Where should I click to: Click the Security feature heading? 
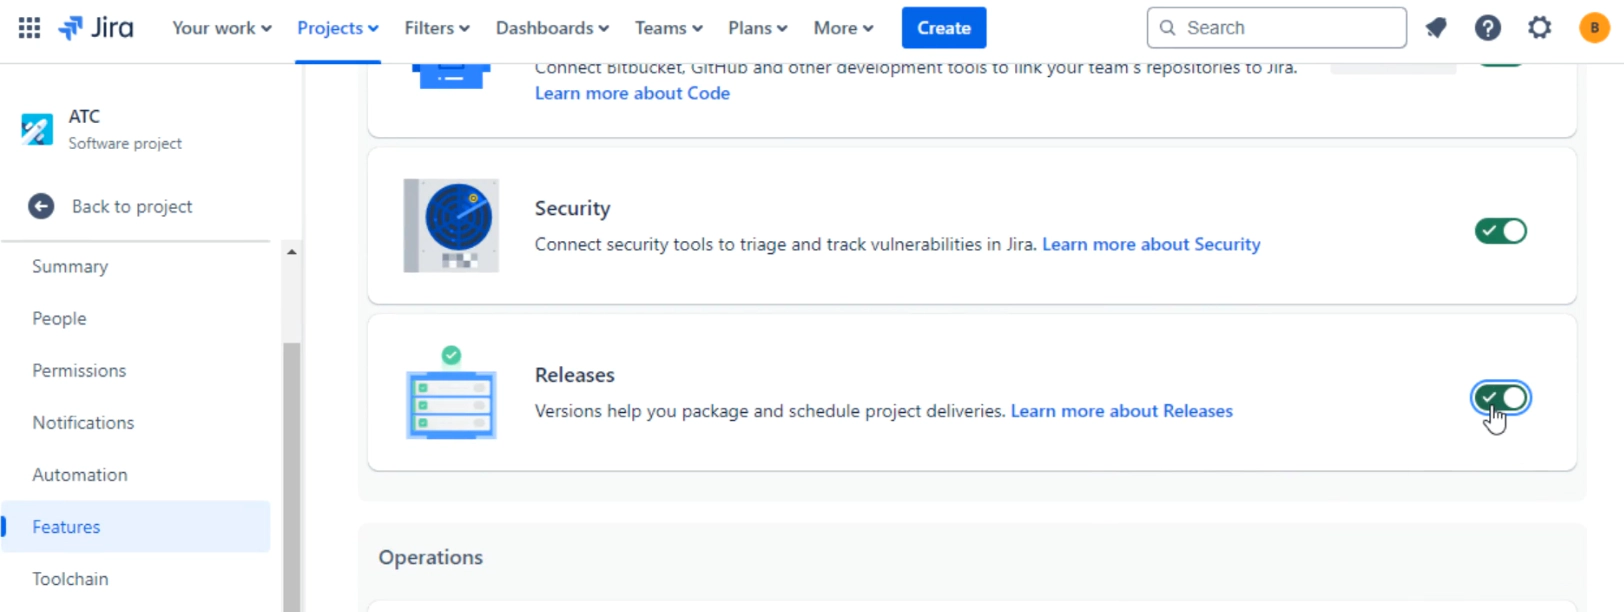click(x=572, y=208)
